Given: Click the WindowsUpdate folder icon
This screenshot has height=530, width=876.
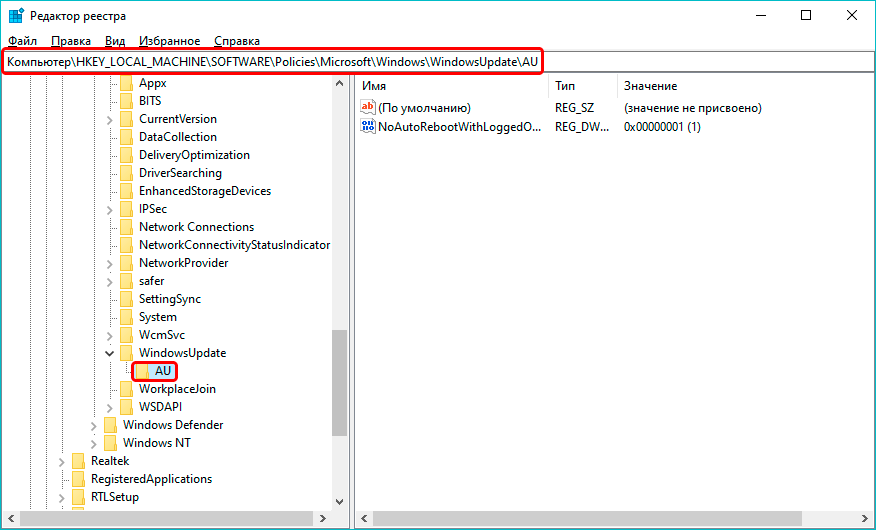Looking at the screenshot, I should coord(127,353).
